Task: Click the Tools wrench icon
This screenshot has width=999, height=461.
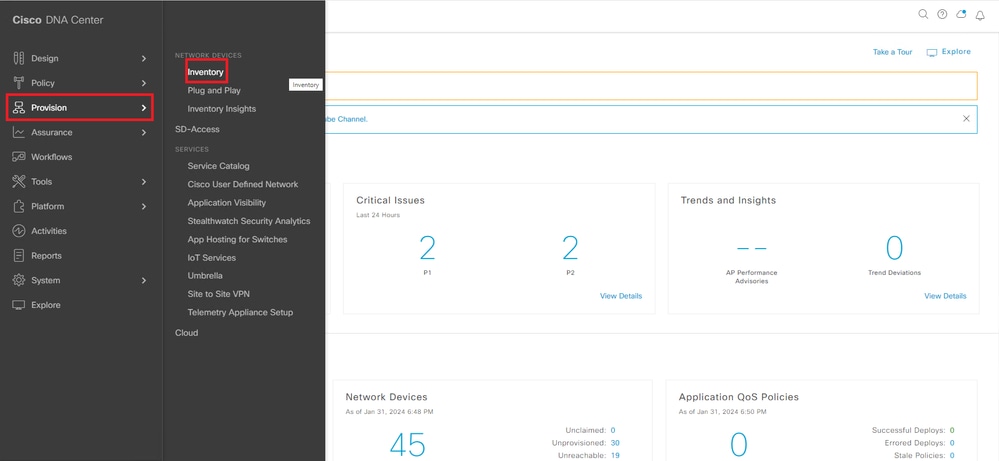Action: 18,181
